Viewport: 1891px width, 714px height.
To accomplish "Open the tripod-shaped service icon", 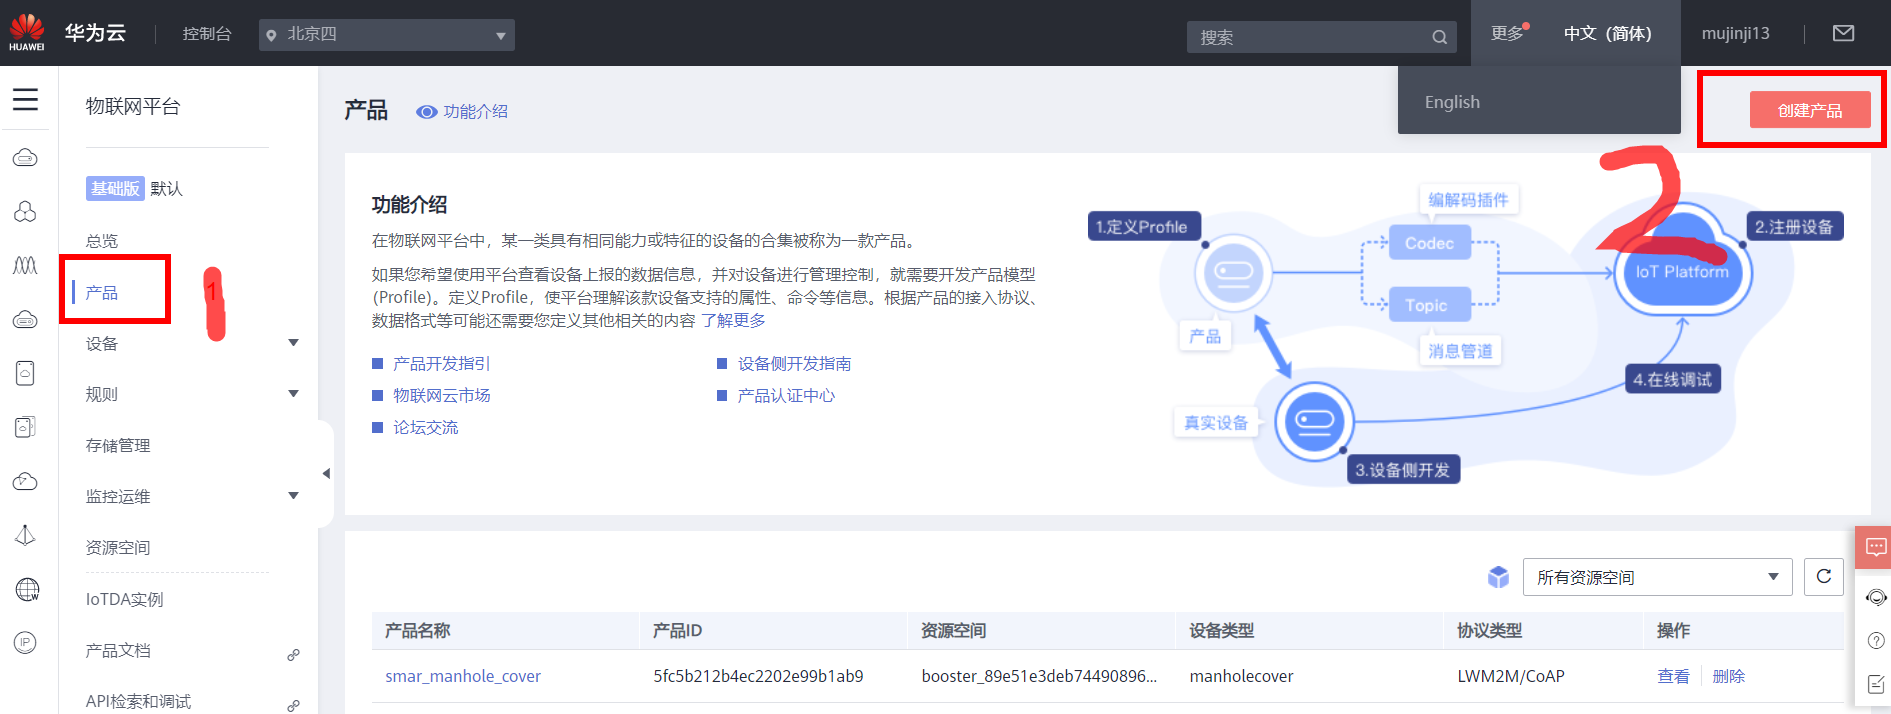I will (25, 535).
